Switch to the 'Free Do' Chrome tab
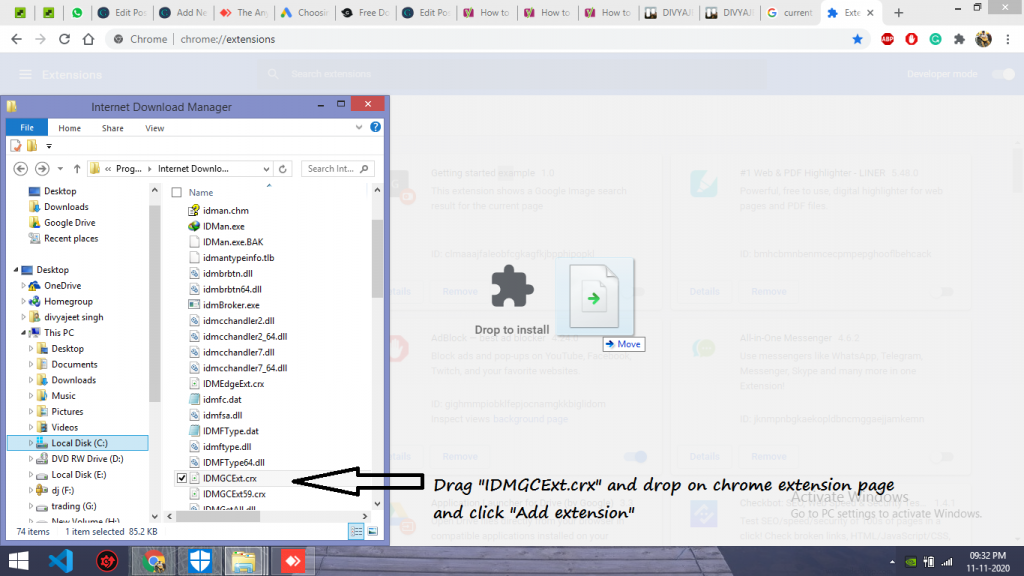Viewport: 1024px width, 576px height. coord(366,12)
